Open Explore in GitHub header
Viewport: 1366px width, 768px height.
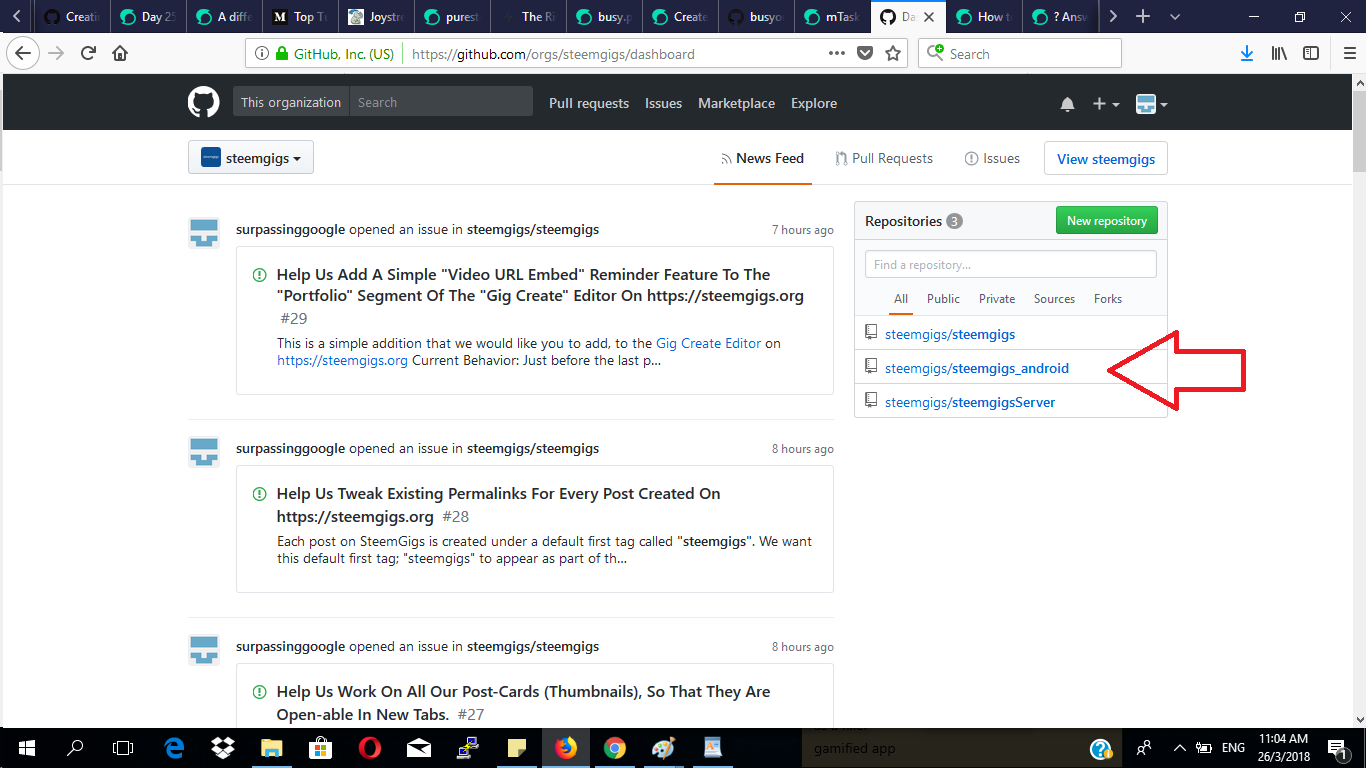tap(814, 103)
